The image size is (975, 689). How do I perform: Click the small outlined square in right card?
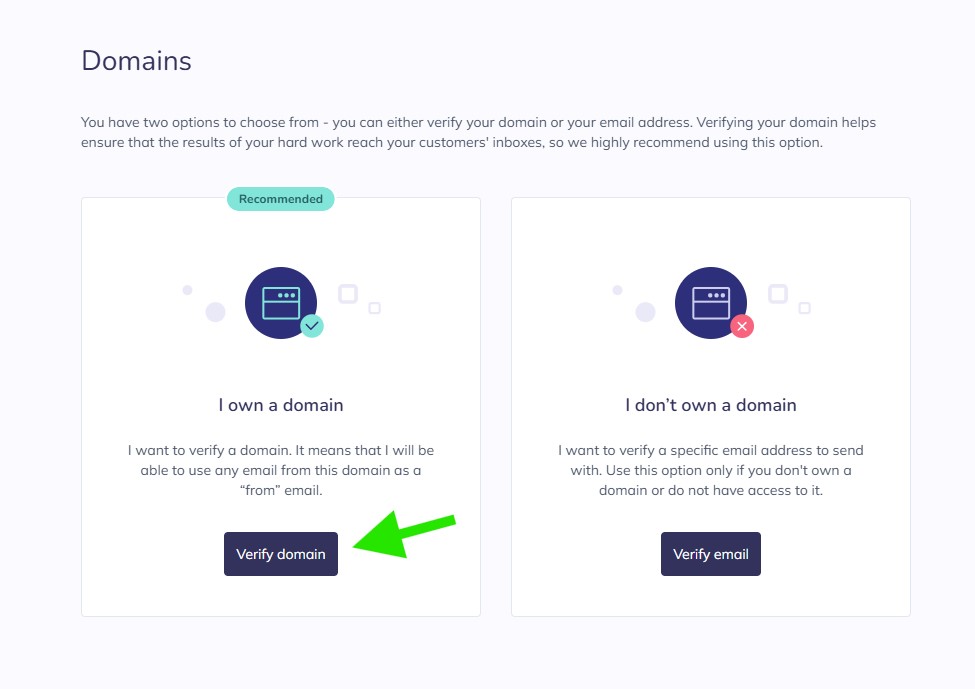coord(804,308)
